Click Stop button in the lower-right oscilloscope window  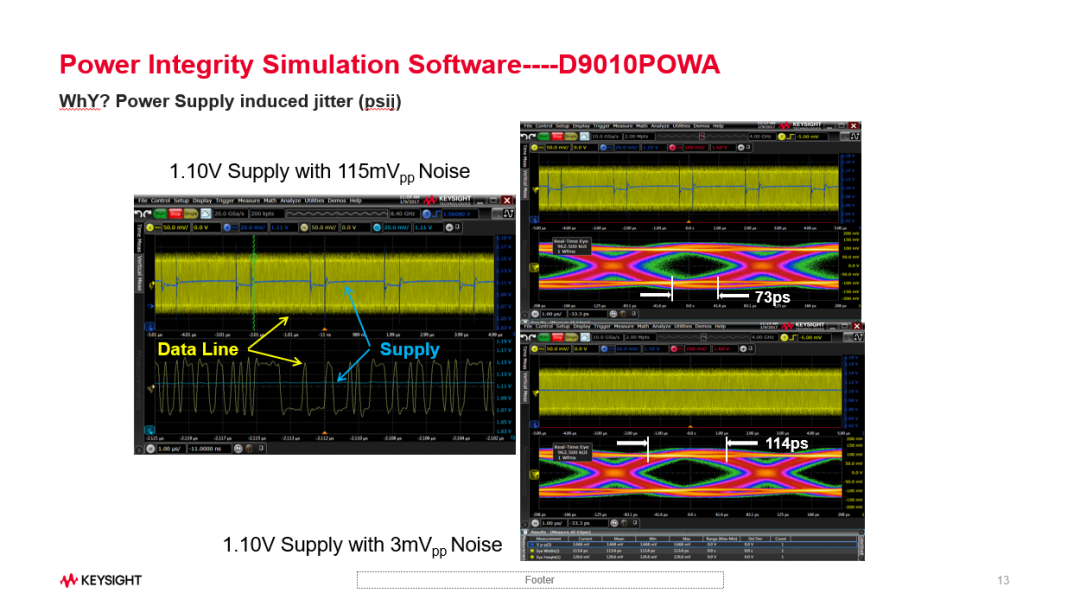557,337
